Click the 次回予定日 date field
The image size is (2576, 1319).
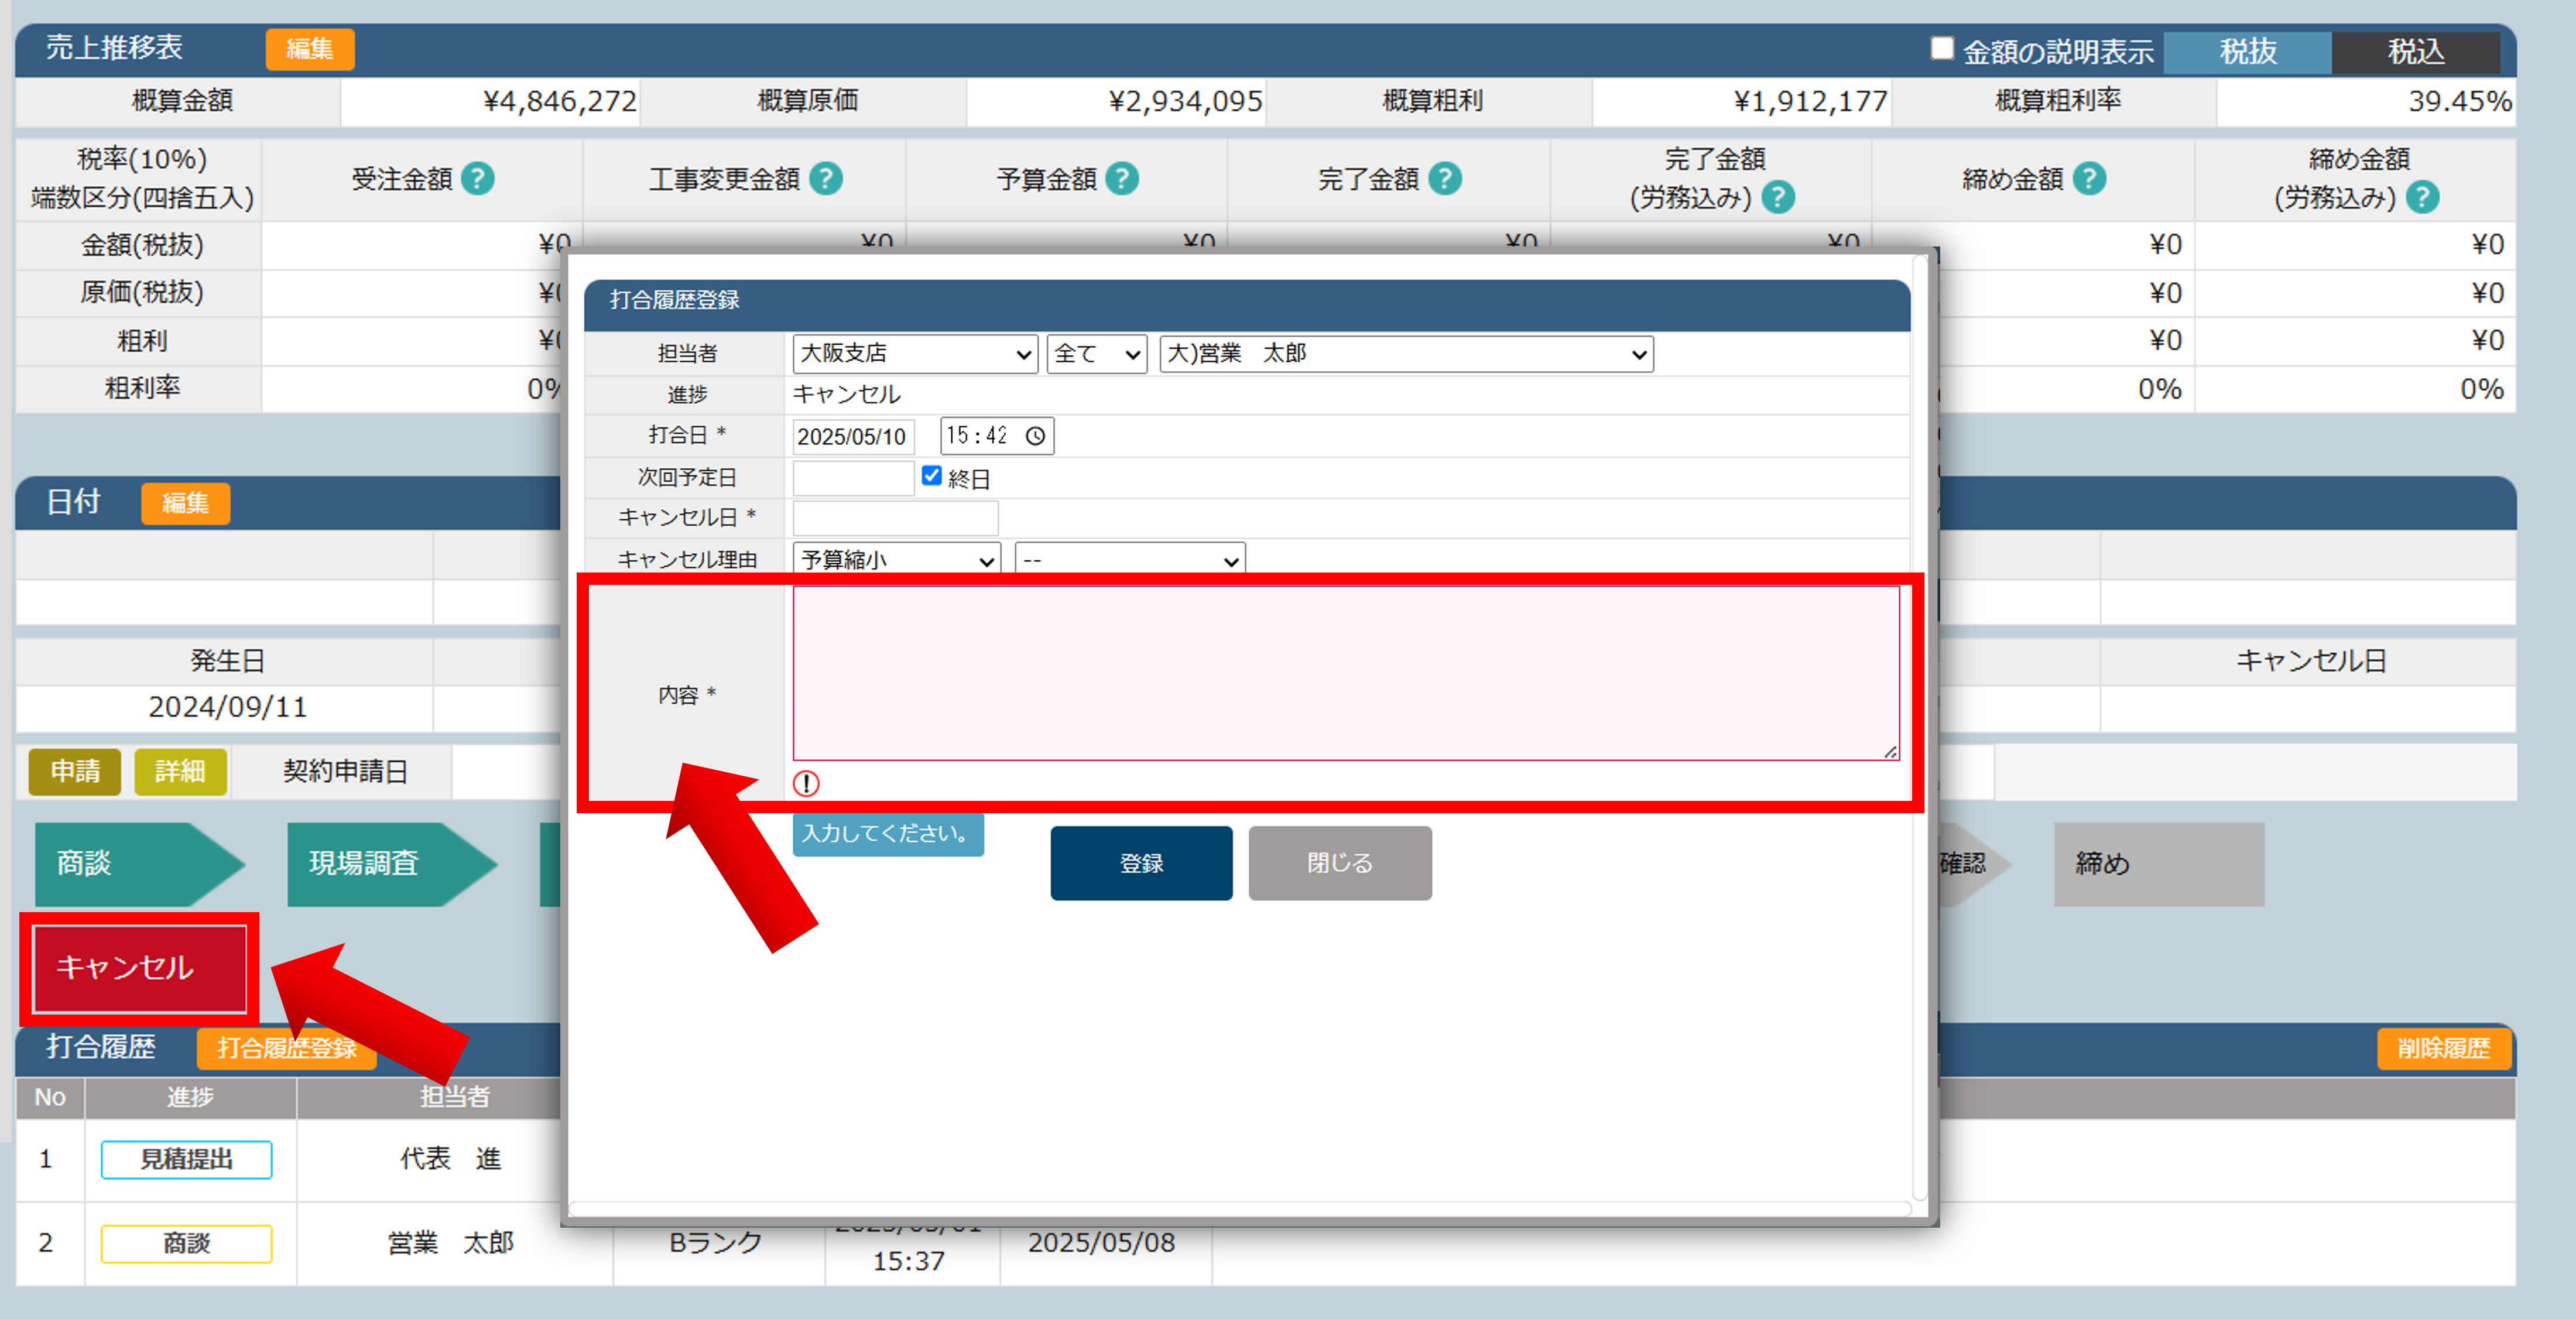point(853,478)
